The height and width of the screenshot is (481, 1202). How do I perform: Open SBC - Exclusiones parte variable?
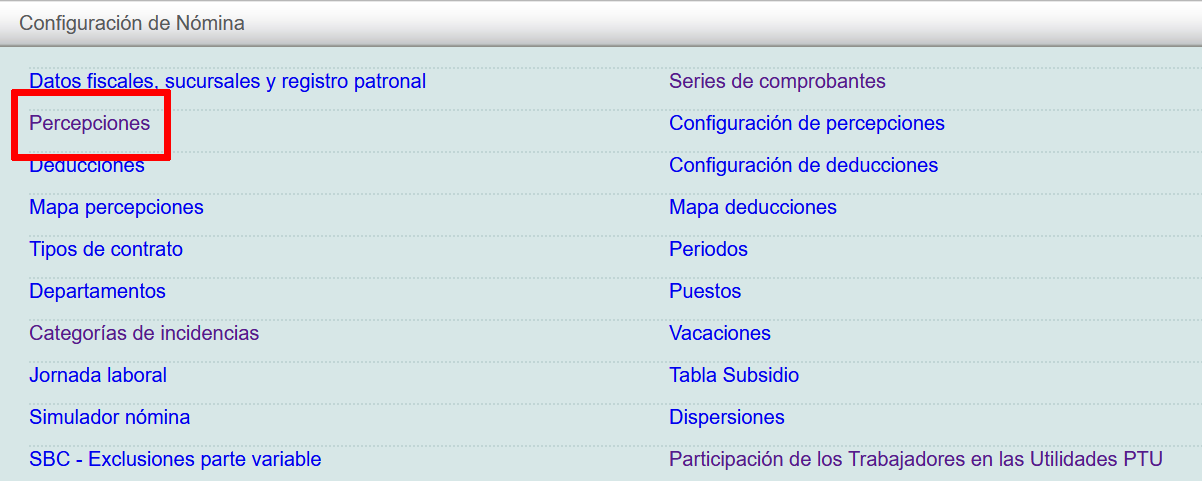tap(175, 459)
